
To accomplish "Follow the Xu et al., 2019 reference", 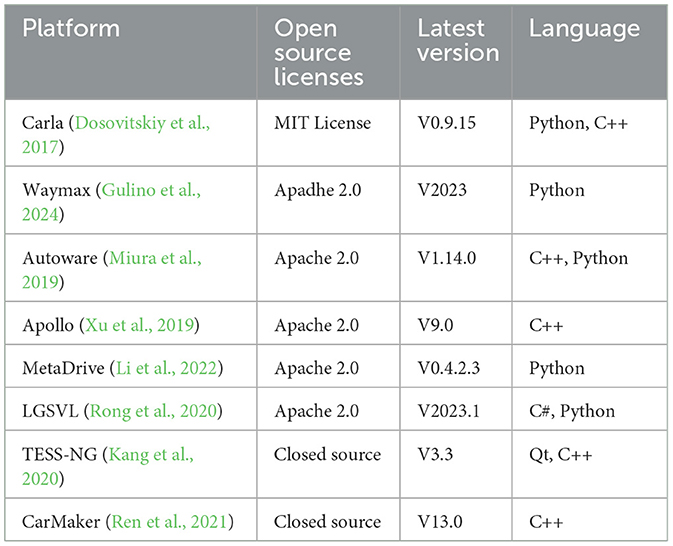I will point(139,325).
